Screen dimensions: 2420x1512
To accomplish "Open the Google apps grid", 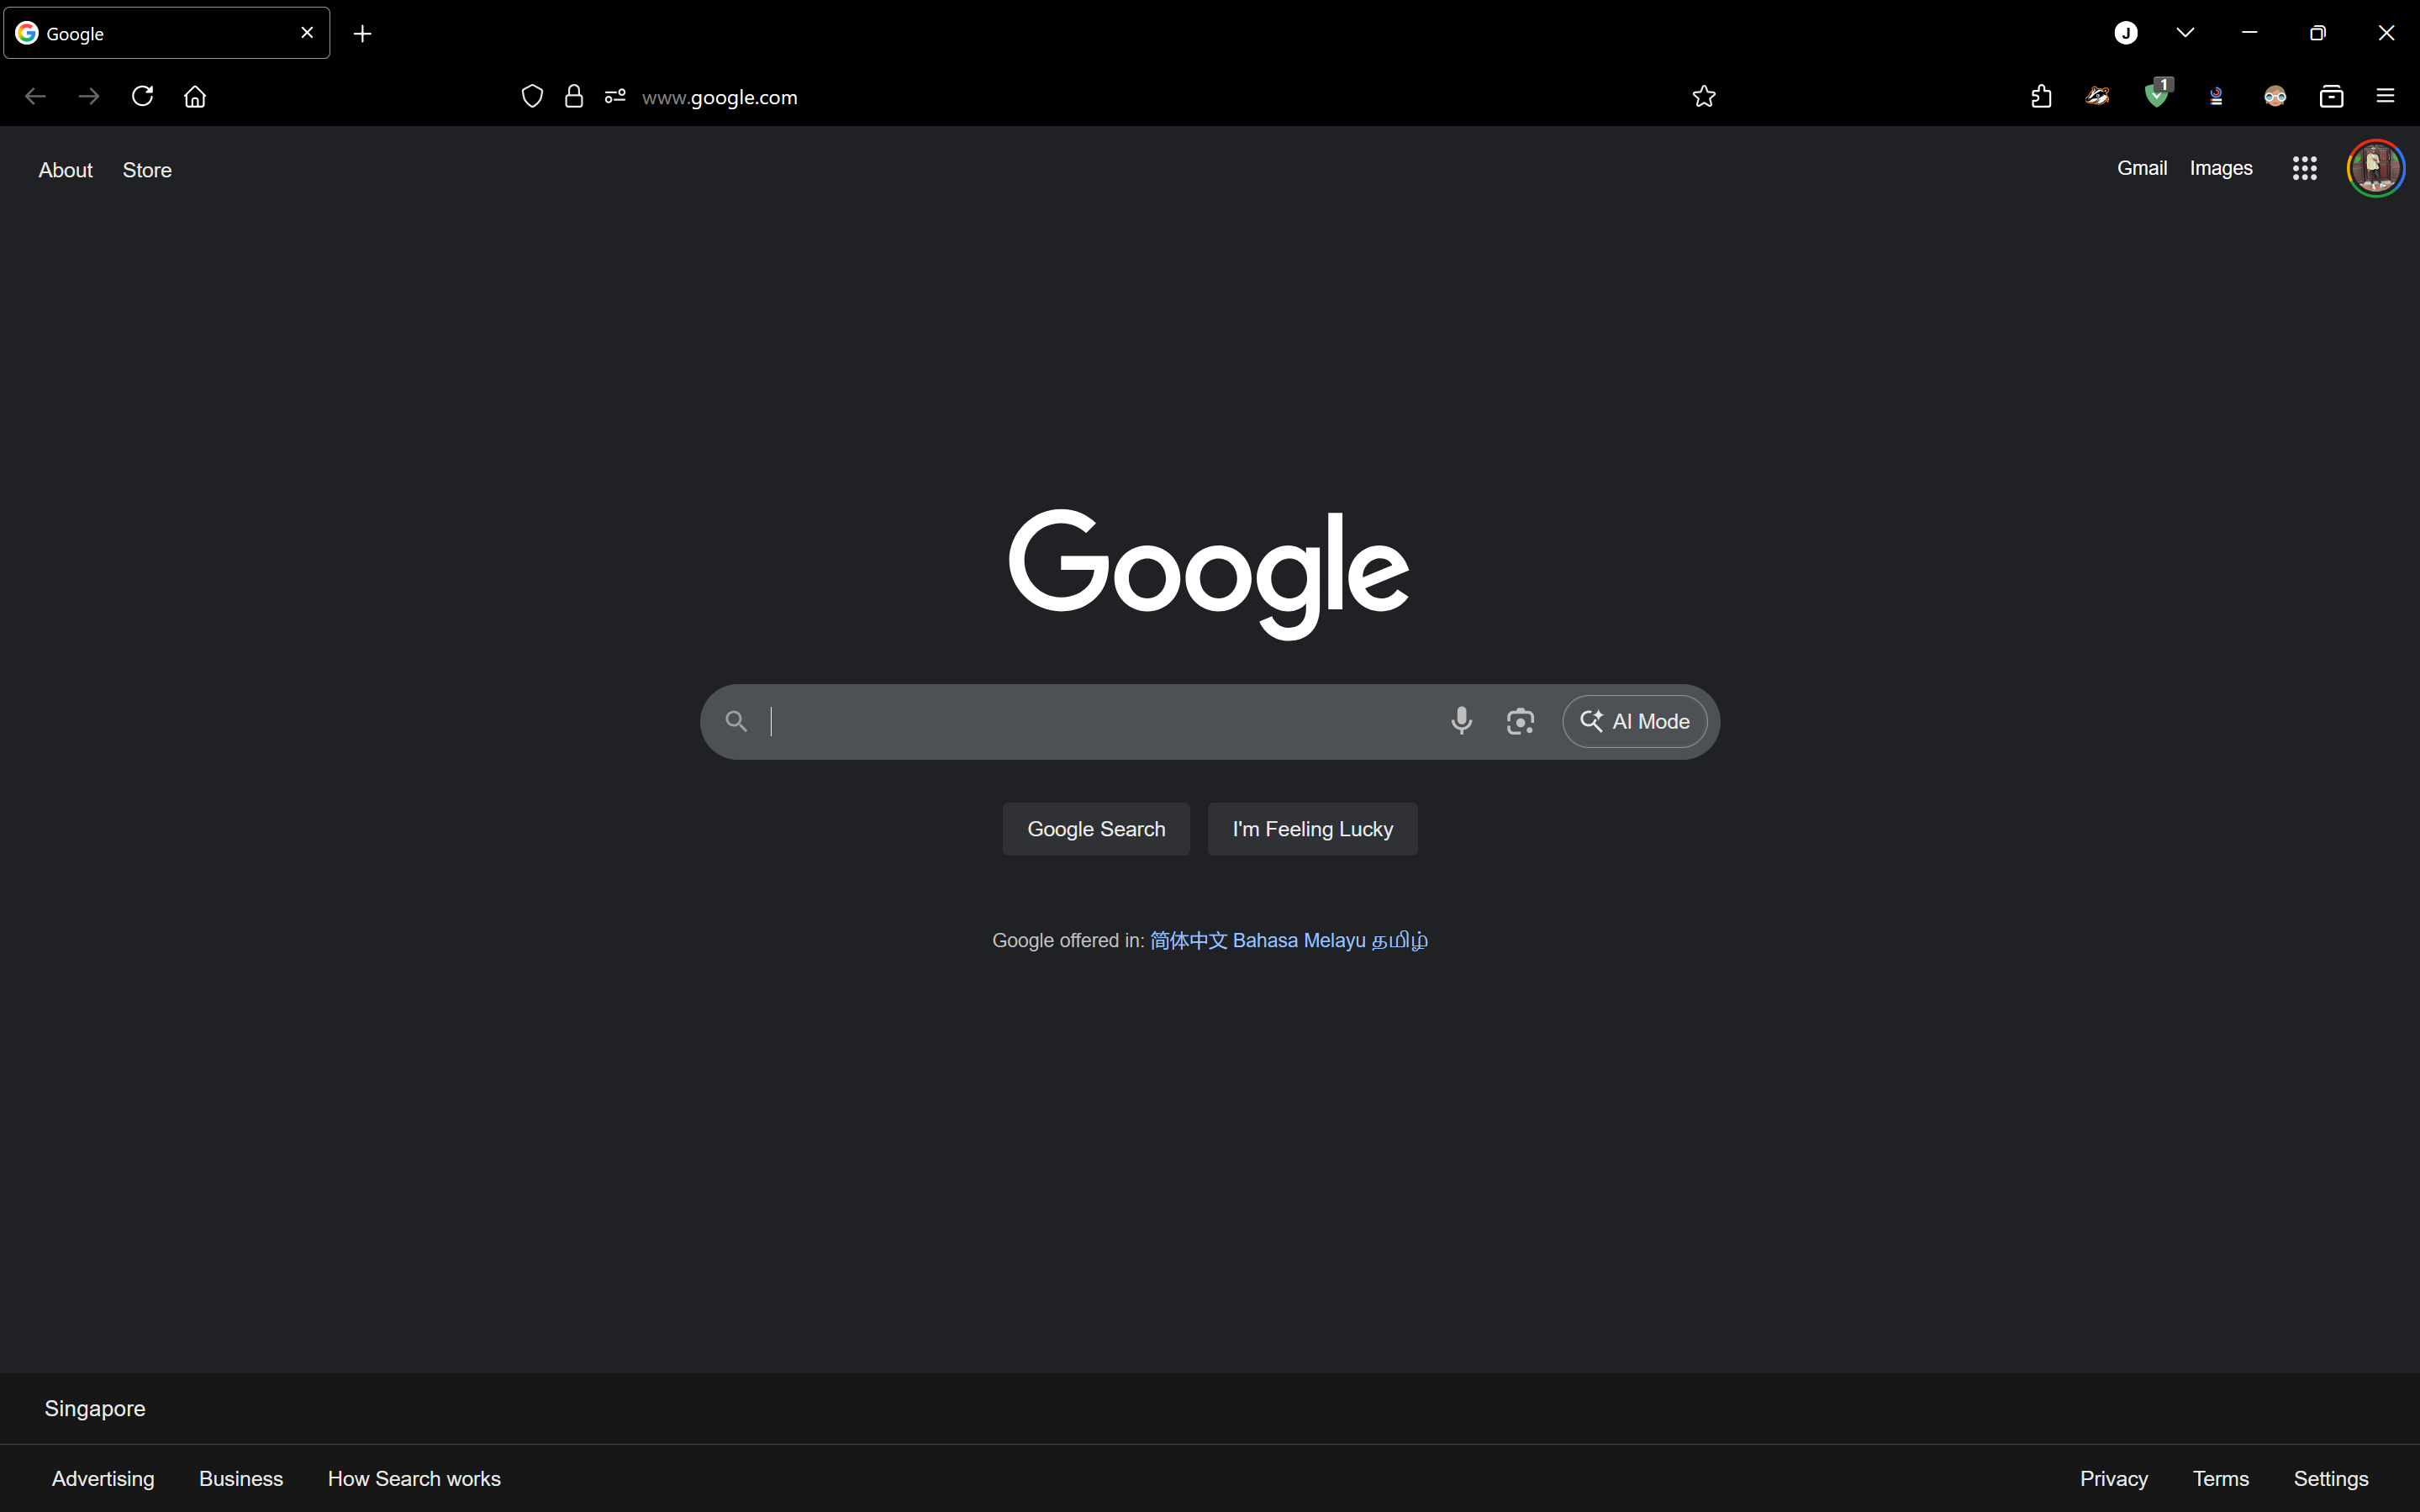I will tap(2305, 168).
